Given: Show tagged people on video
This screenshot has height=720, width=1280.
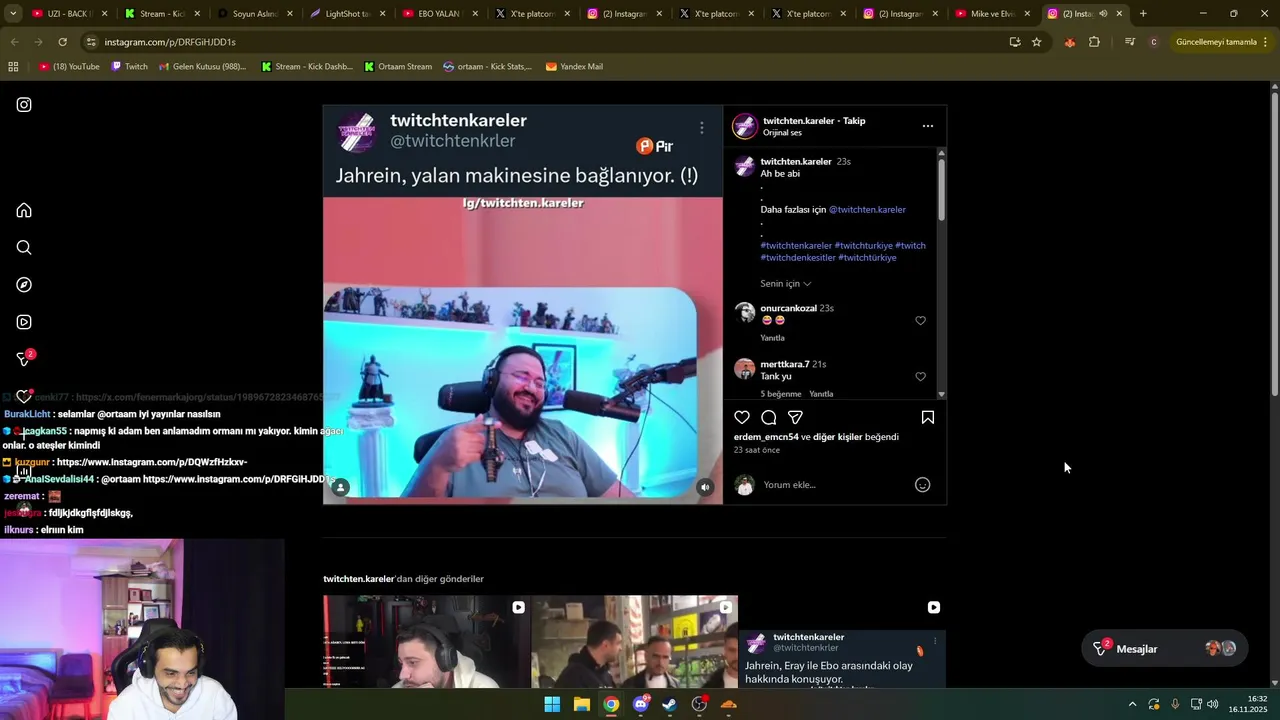Looking at the screenshot, I should [341, 487].
